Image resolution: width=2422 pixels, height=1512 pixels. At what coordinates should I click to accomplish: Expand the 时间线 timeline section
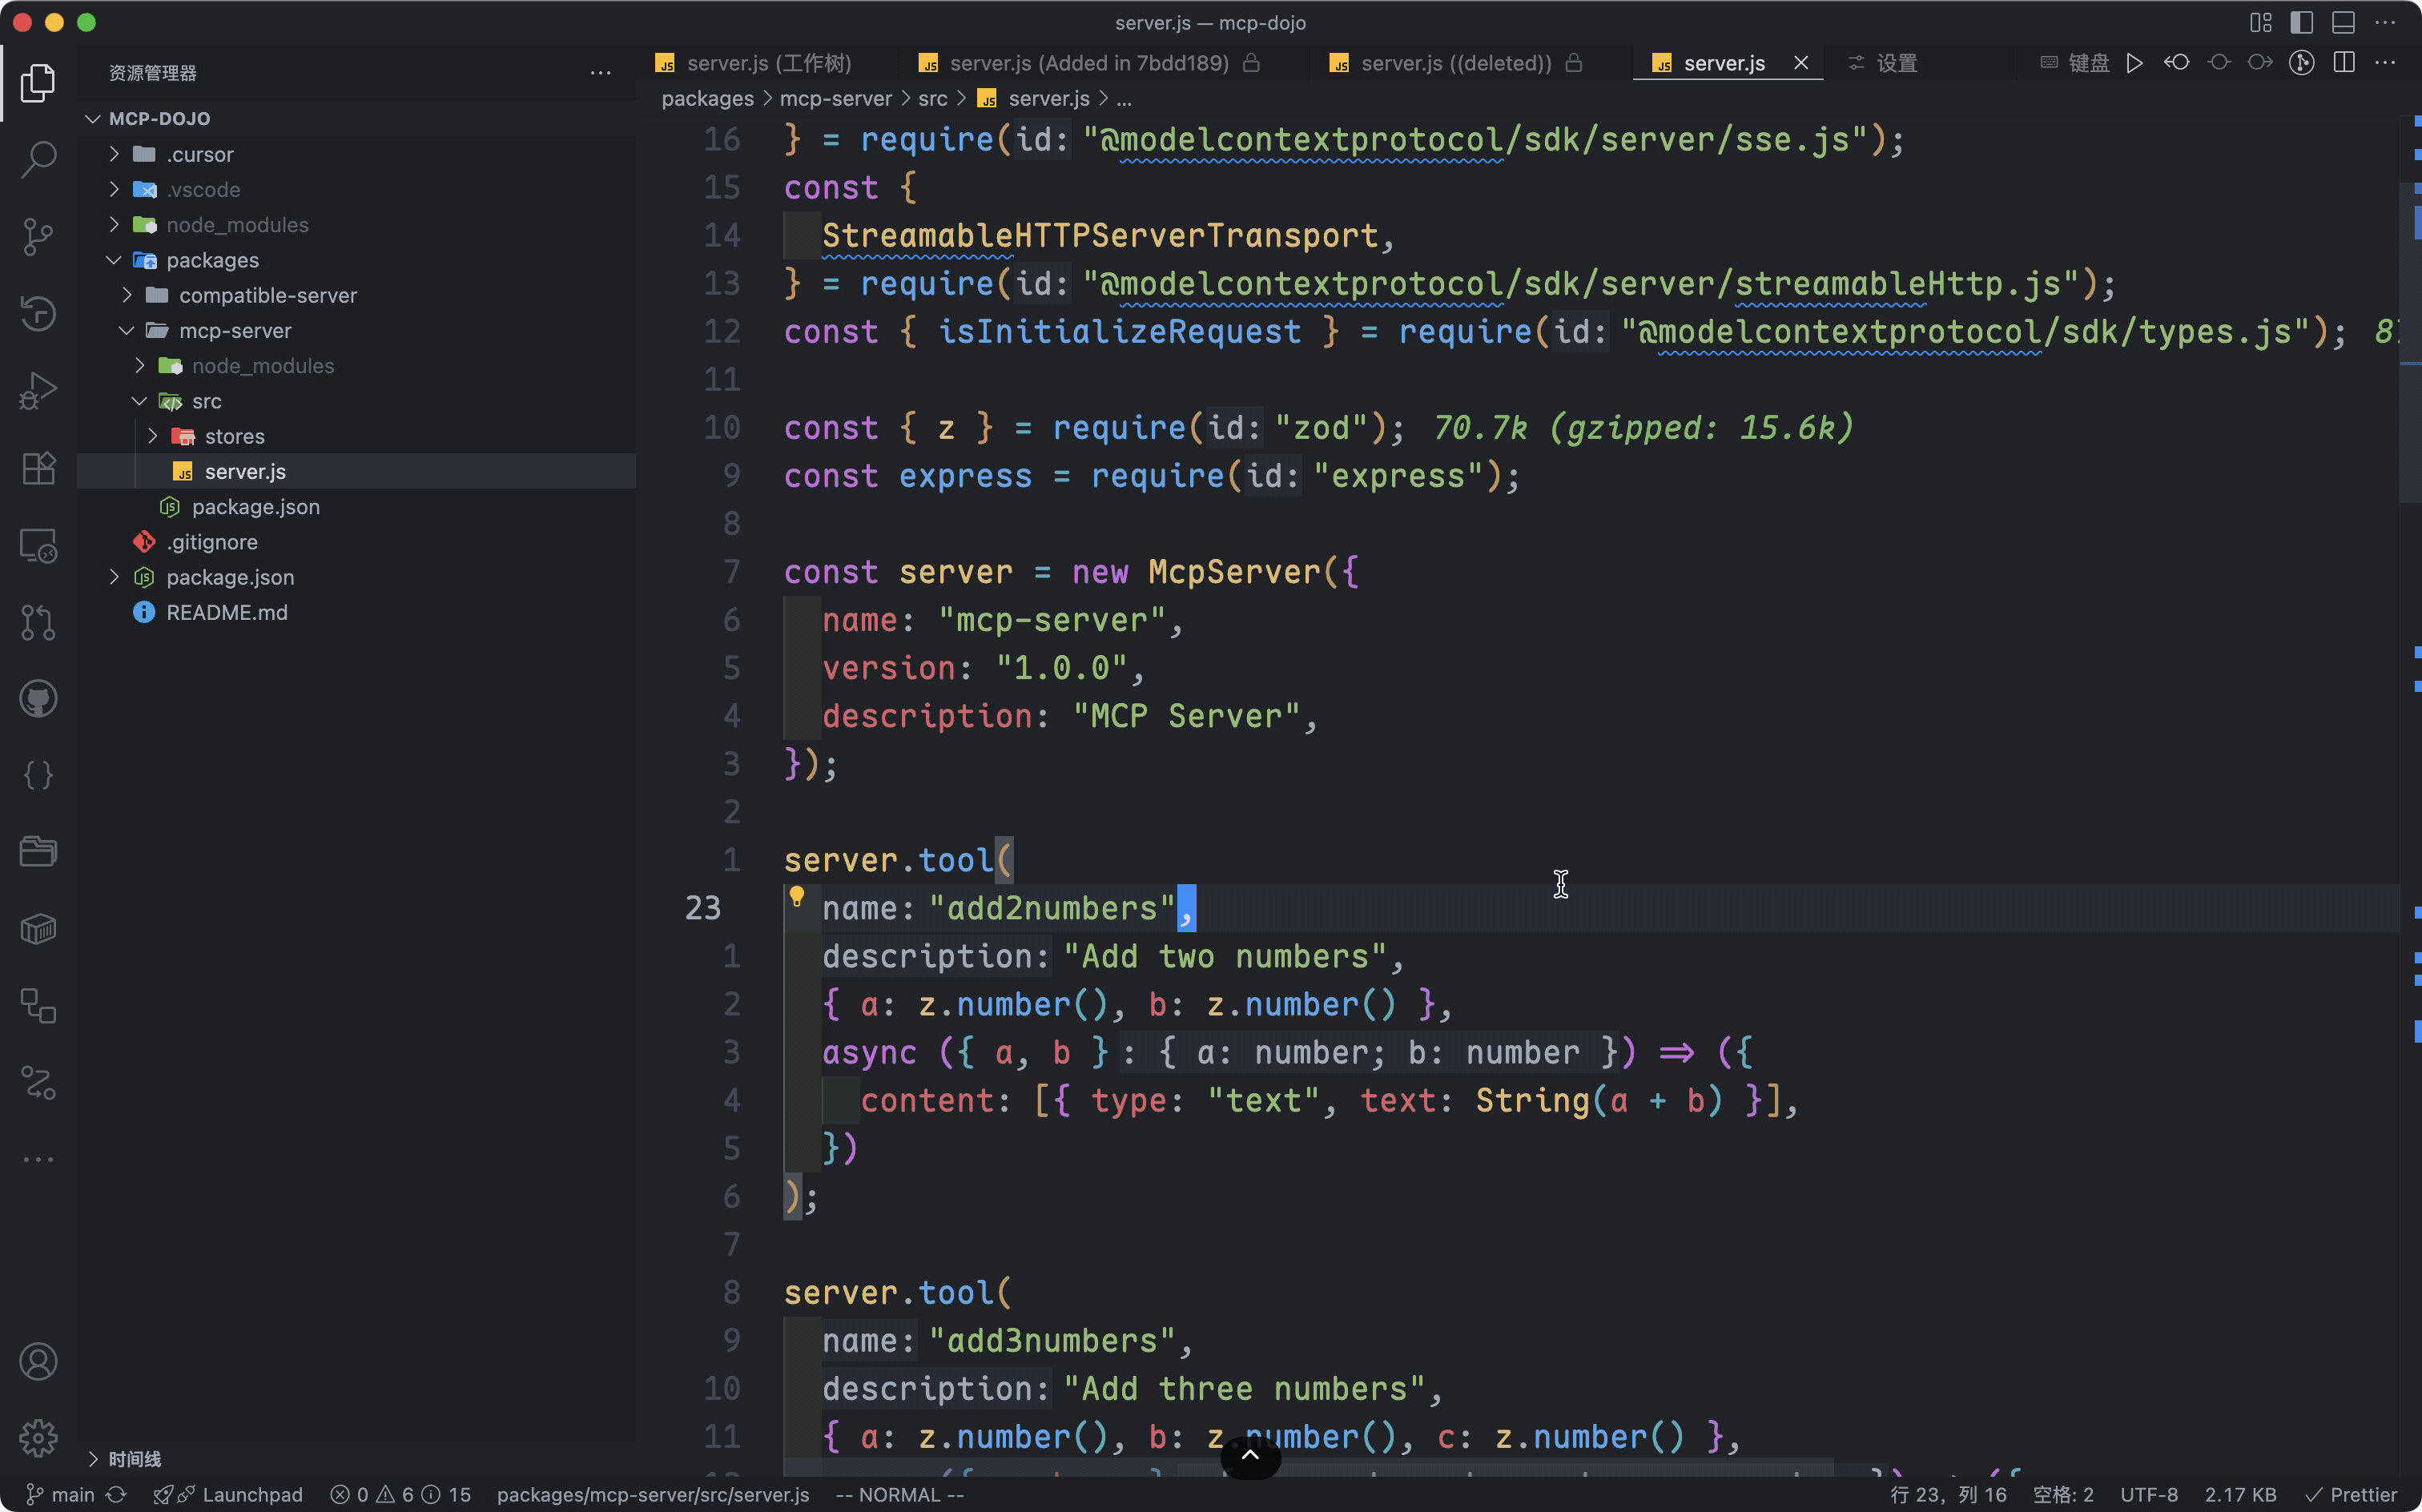coord(134,1459)
